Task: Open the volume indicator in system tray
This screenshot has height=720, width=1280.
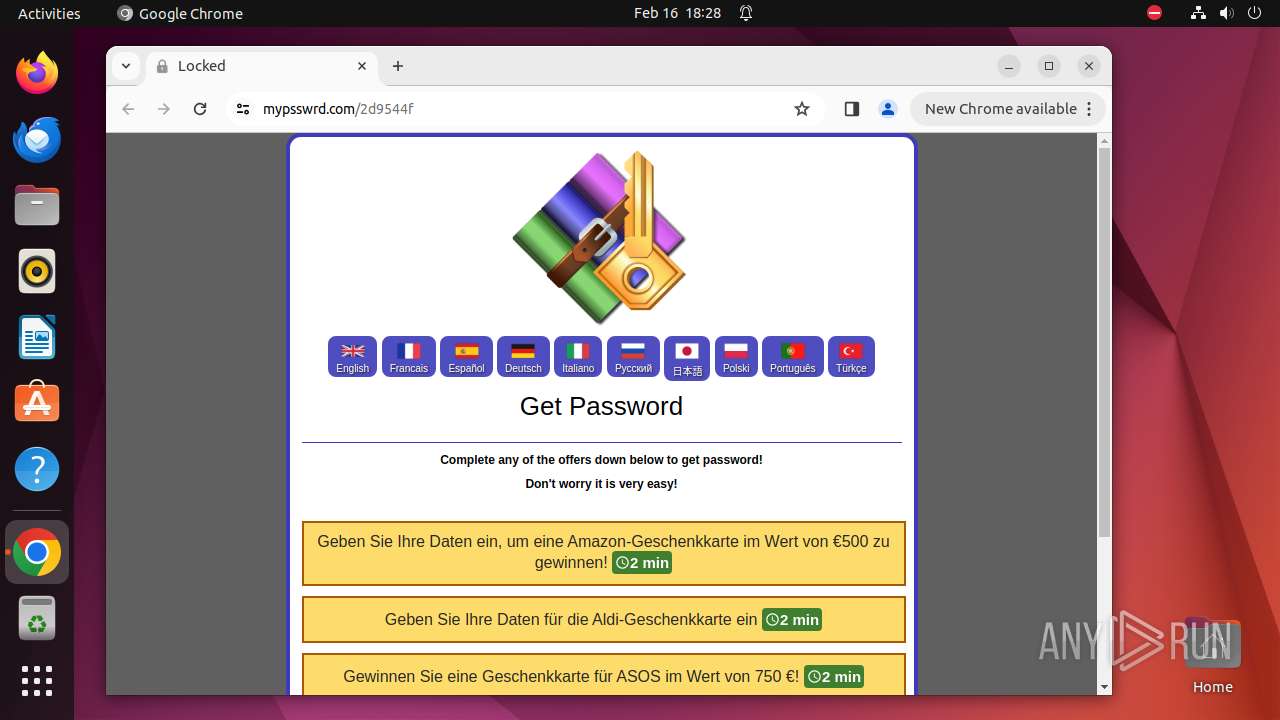Action: click(1227, 13)
